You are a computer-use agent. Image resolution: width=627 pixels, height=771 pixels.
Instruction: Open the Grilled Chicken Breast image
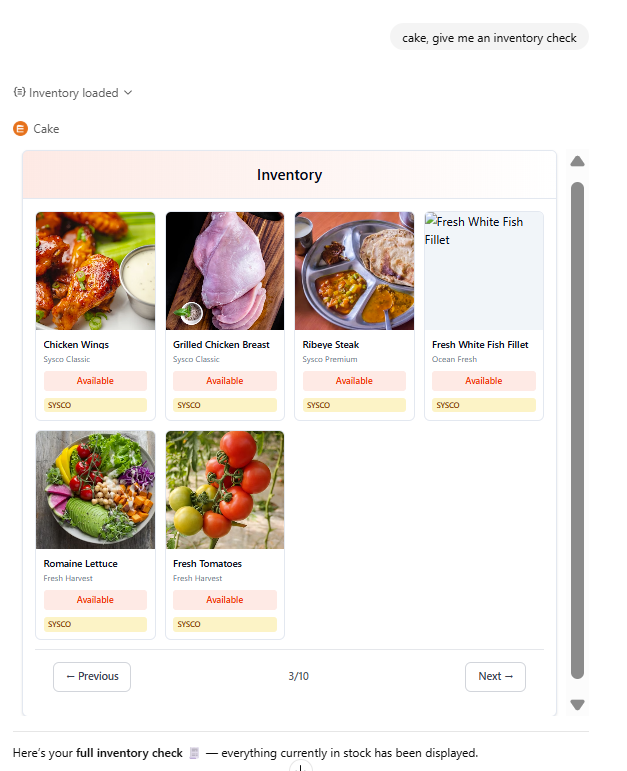point(225,270)
